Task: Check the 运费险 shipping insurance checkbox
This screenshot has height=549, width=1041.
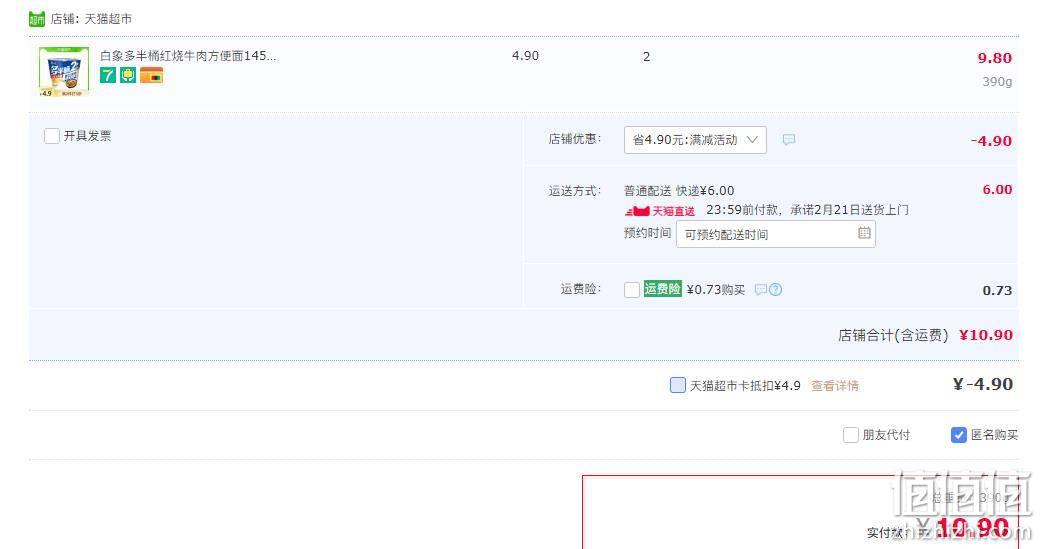Action: (632, 290)
